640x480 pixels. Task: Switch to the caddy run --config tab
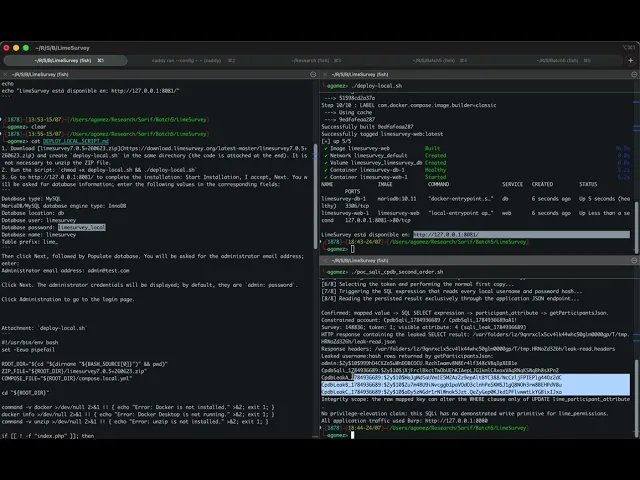[x=193, y=60]
